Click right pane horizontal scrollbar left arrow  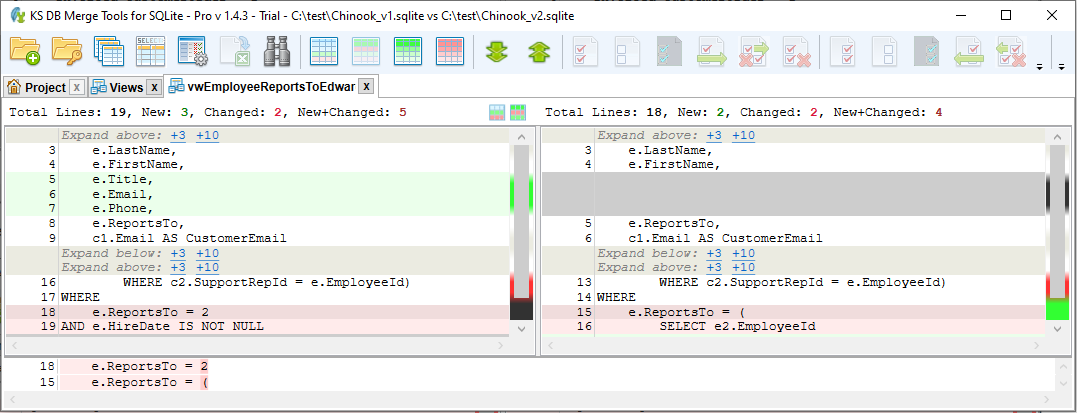tap(549, 344)
